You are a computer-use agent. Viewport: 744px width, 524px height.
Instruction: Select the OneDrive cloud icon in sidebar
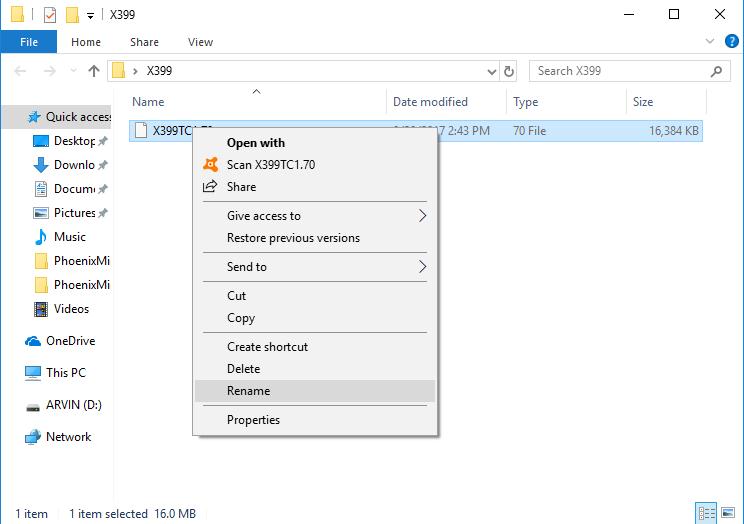pyautogui.click(x=33, y=341)
